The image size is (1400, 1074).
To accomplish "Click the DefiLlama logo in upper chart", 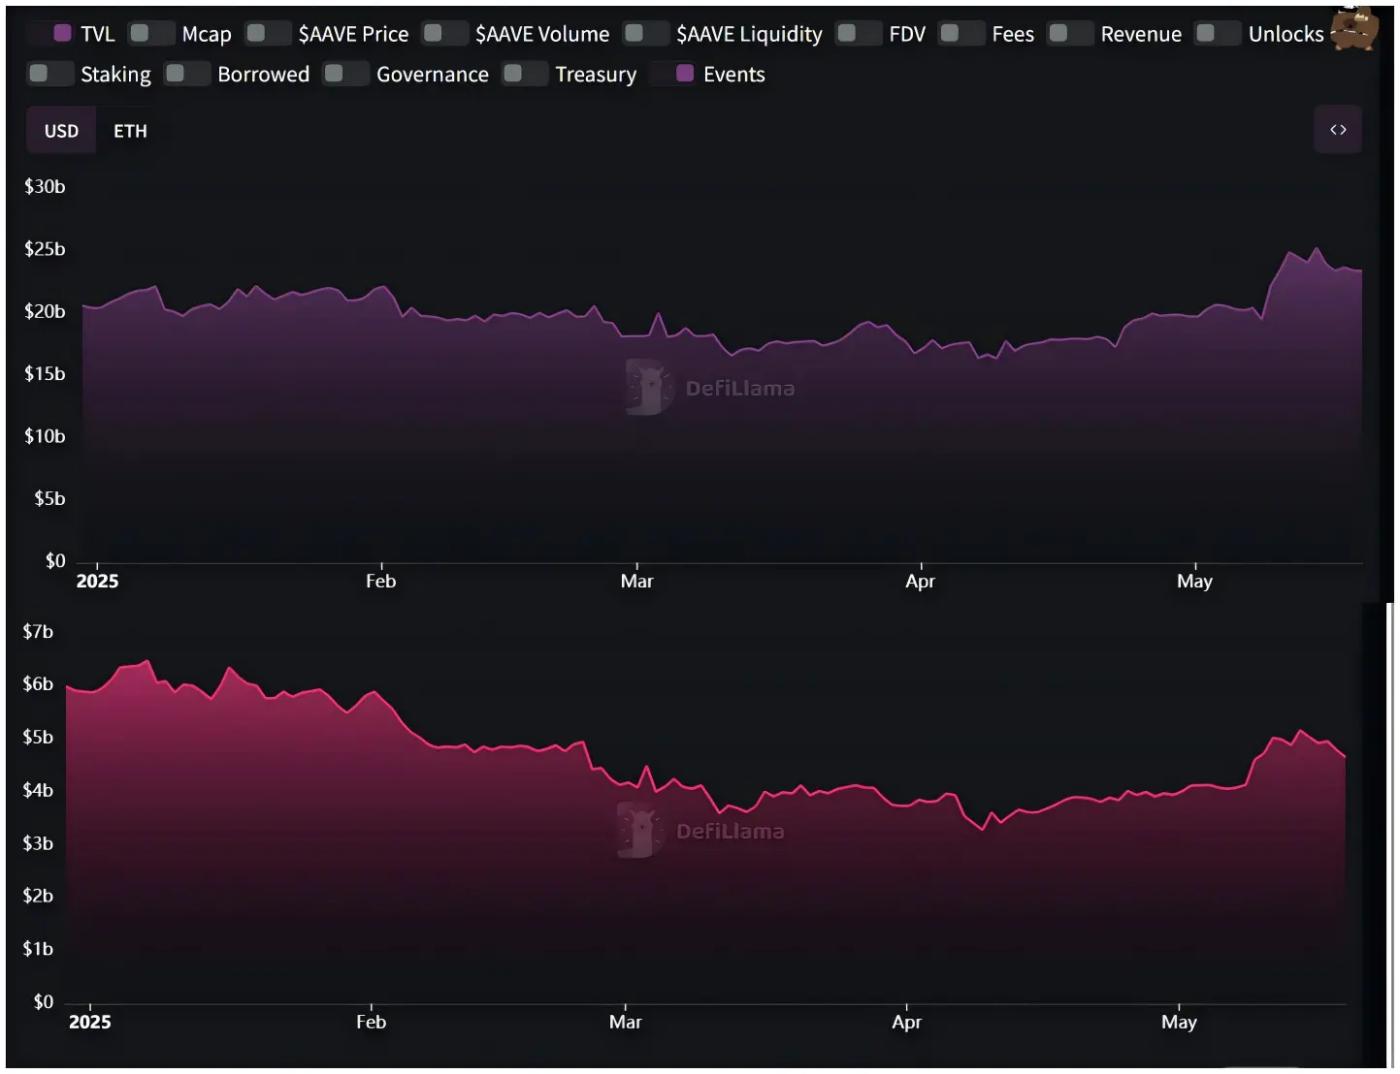I will coord(710,388).
